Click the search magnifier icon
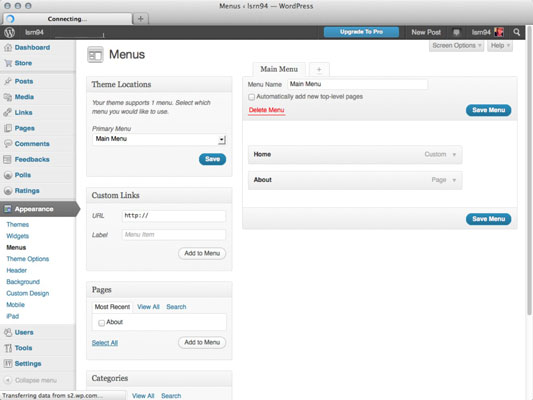The image size is (533, 400). click(x=517, y=32)
